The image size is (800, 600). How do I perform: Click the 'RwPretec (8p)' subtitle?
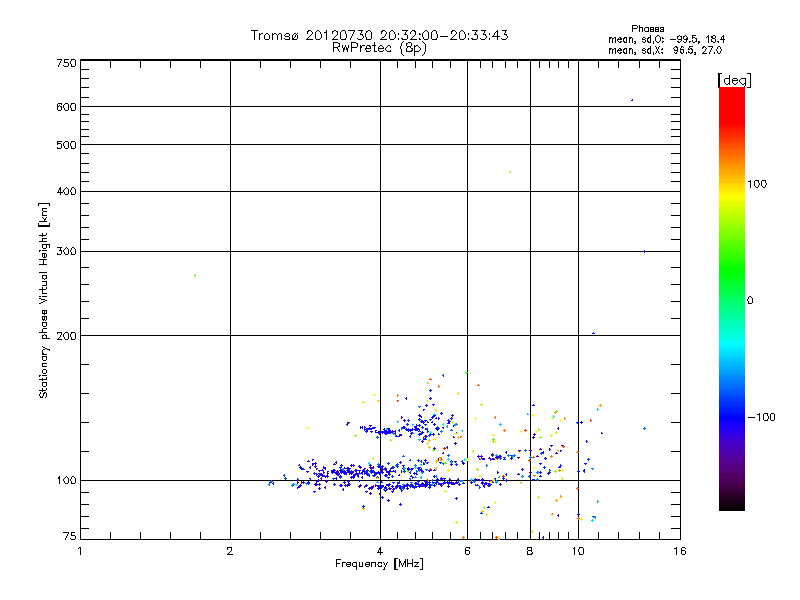(x=379, y=48)
